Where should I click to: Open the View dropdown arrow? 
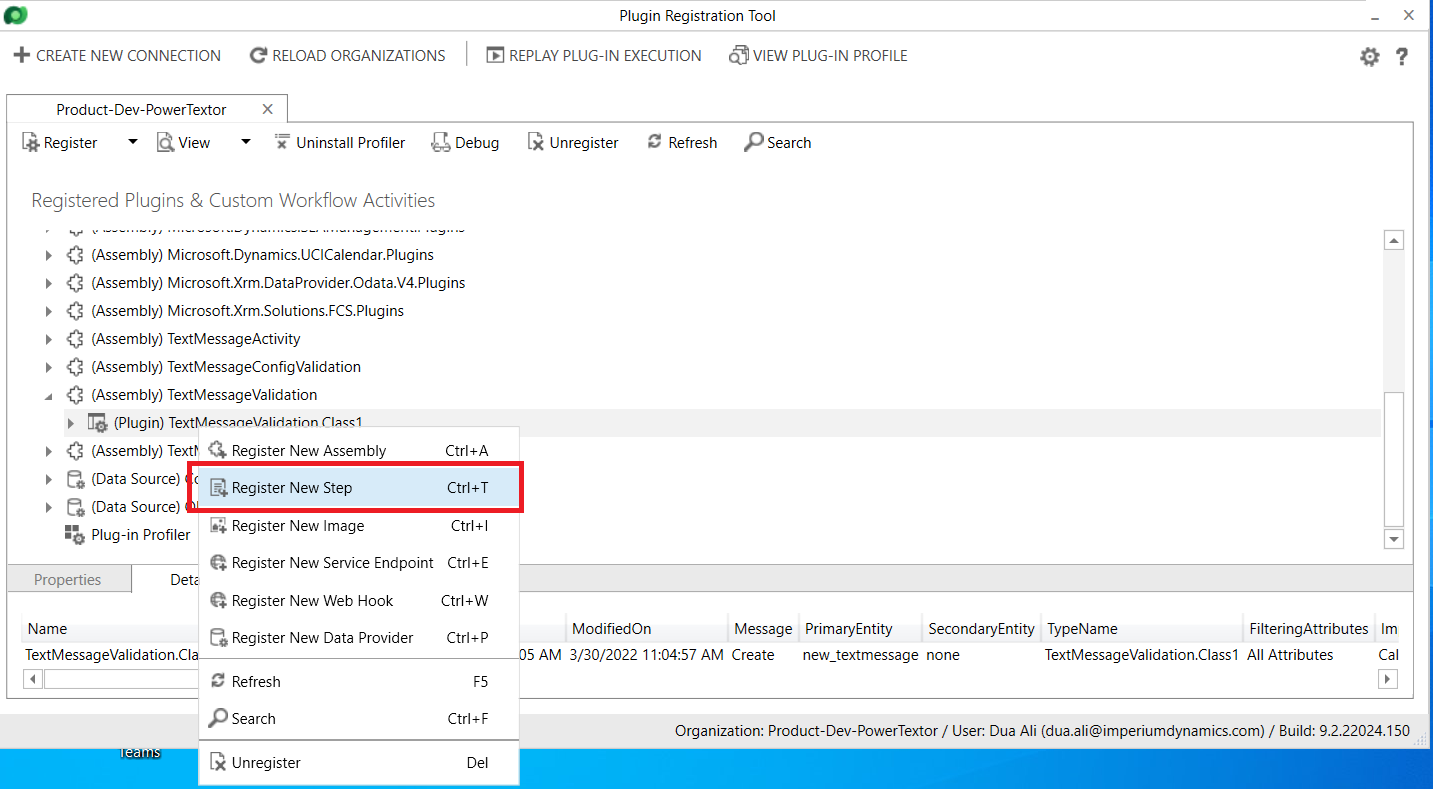point(245,142)
